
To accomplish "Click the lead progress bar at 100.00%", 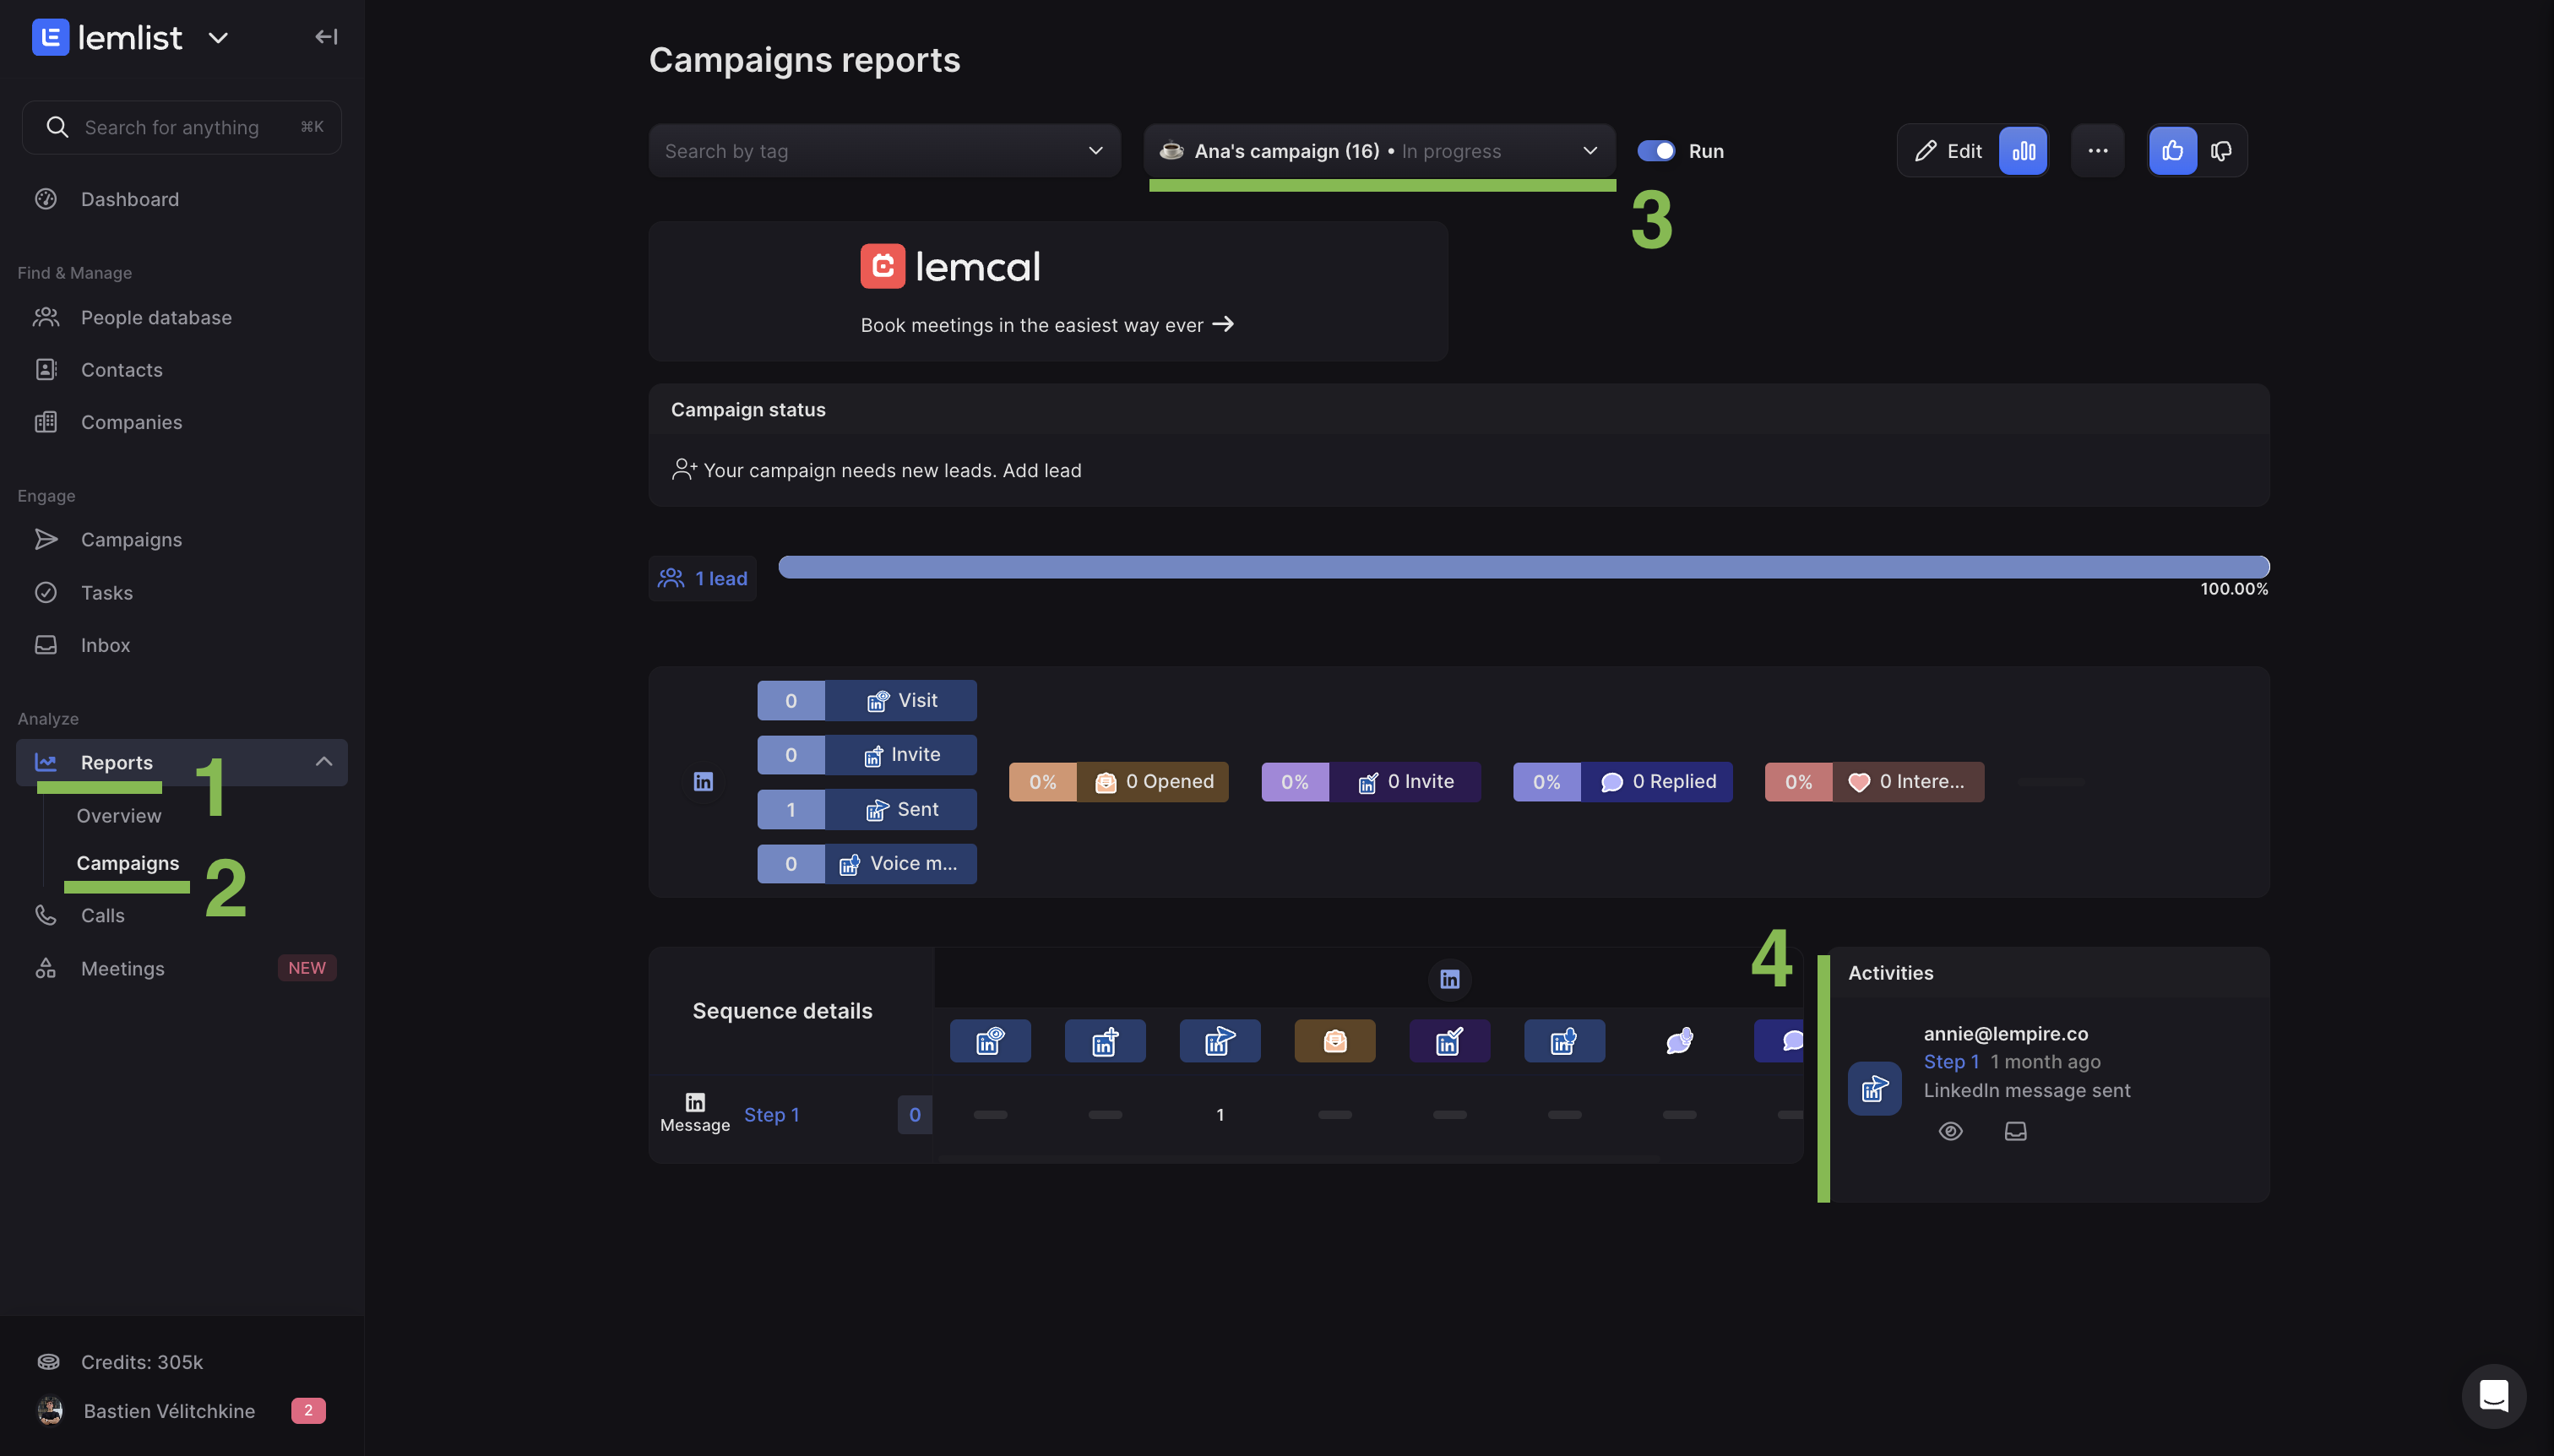I will point(1524,567).
